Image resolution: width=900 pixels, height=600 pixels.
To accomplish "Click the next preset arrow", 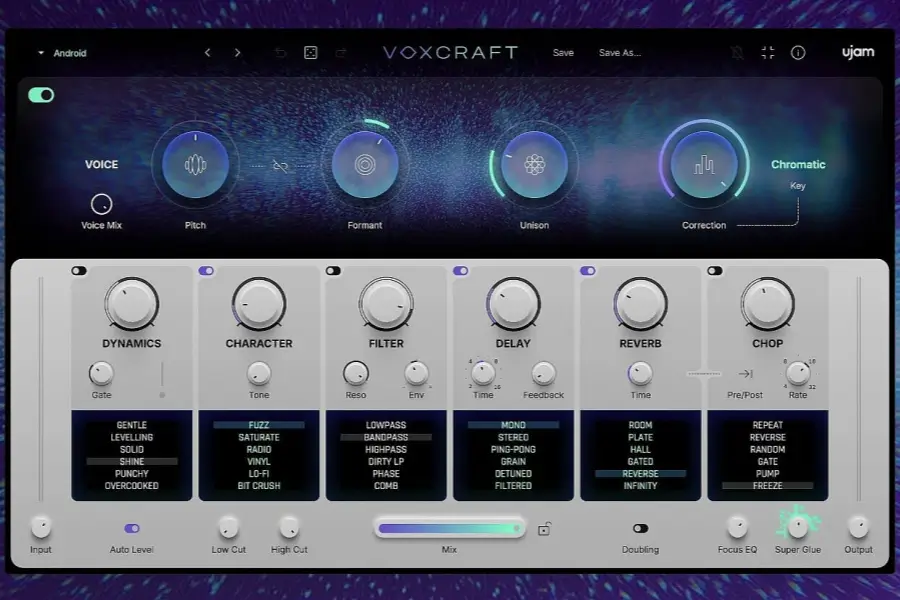I will 237,52.
